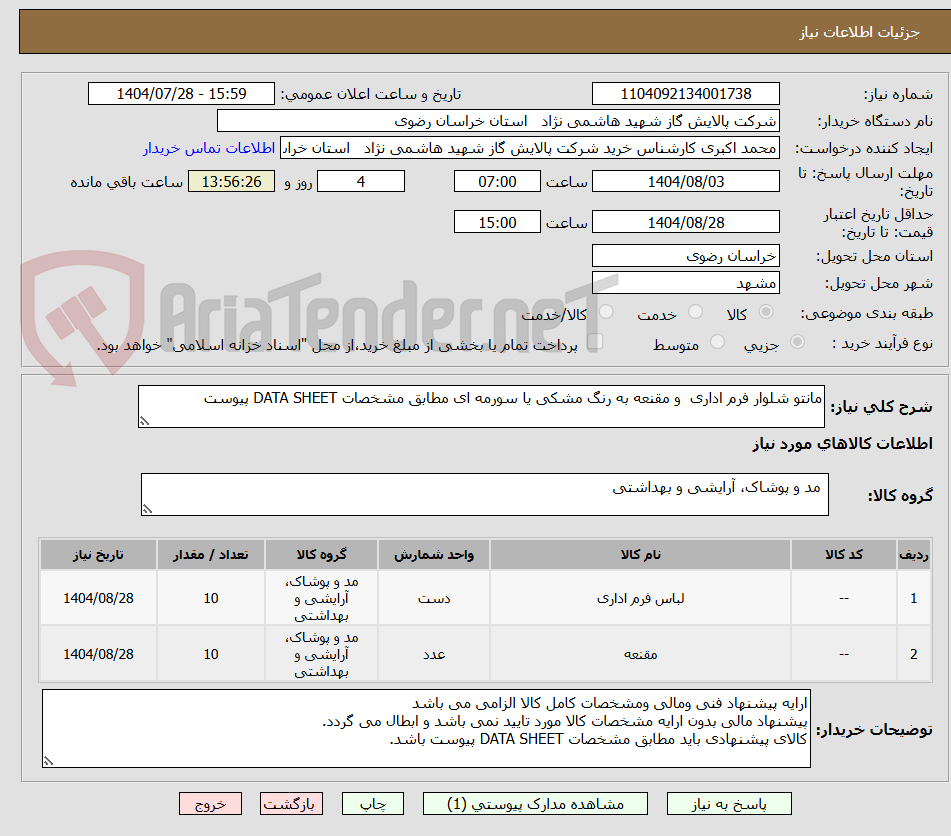Click the arrow icon in شرح کلی نیاز textarea
Screen dimensions: 951x836
pos(148,418)
